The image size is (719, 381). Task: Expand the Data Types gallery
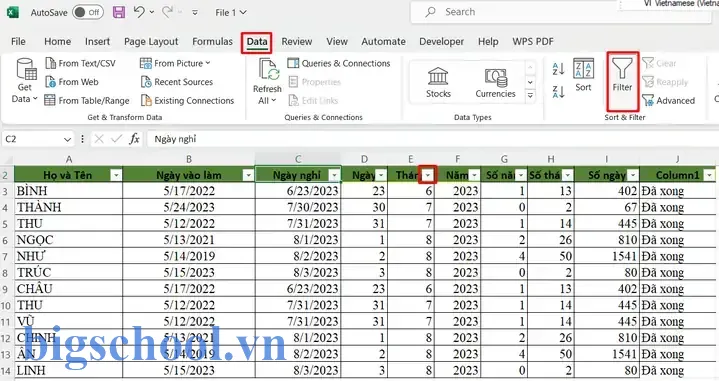(530, 95)
